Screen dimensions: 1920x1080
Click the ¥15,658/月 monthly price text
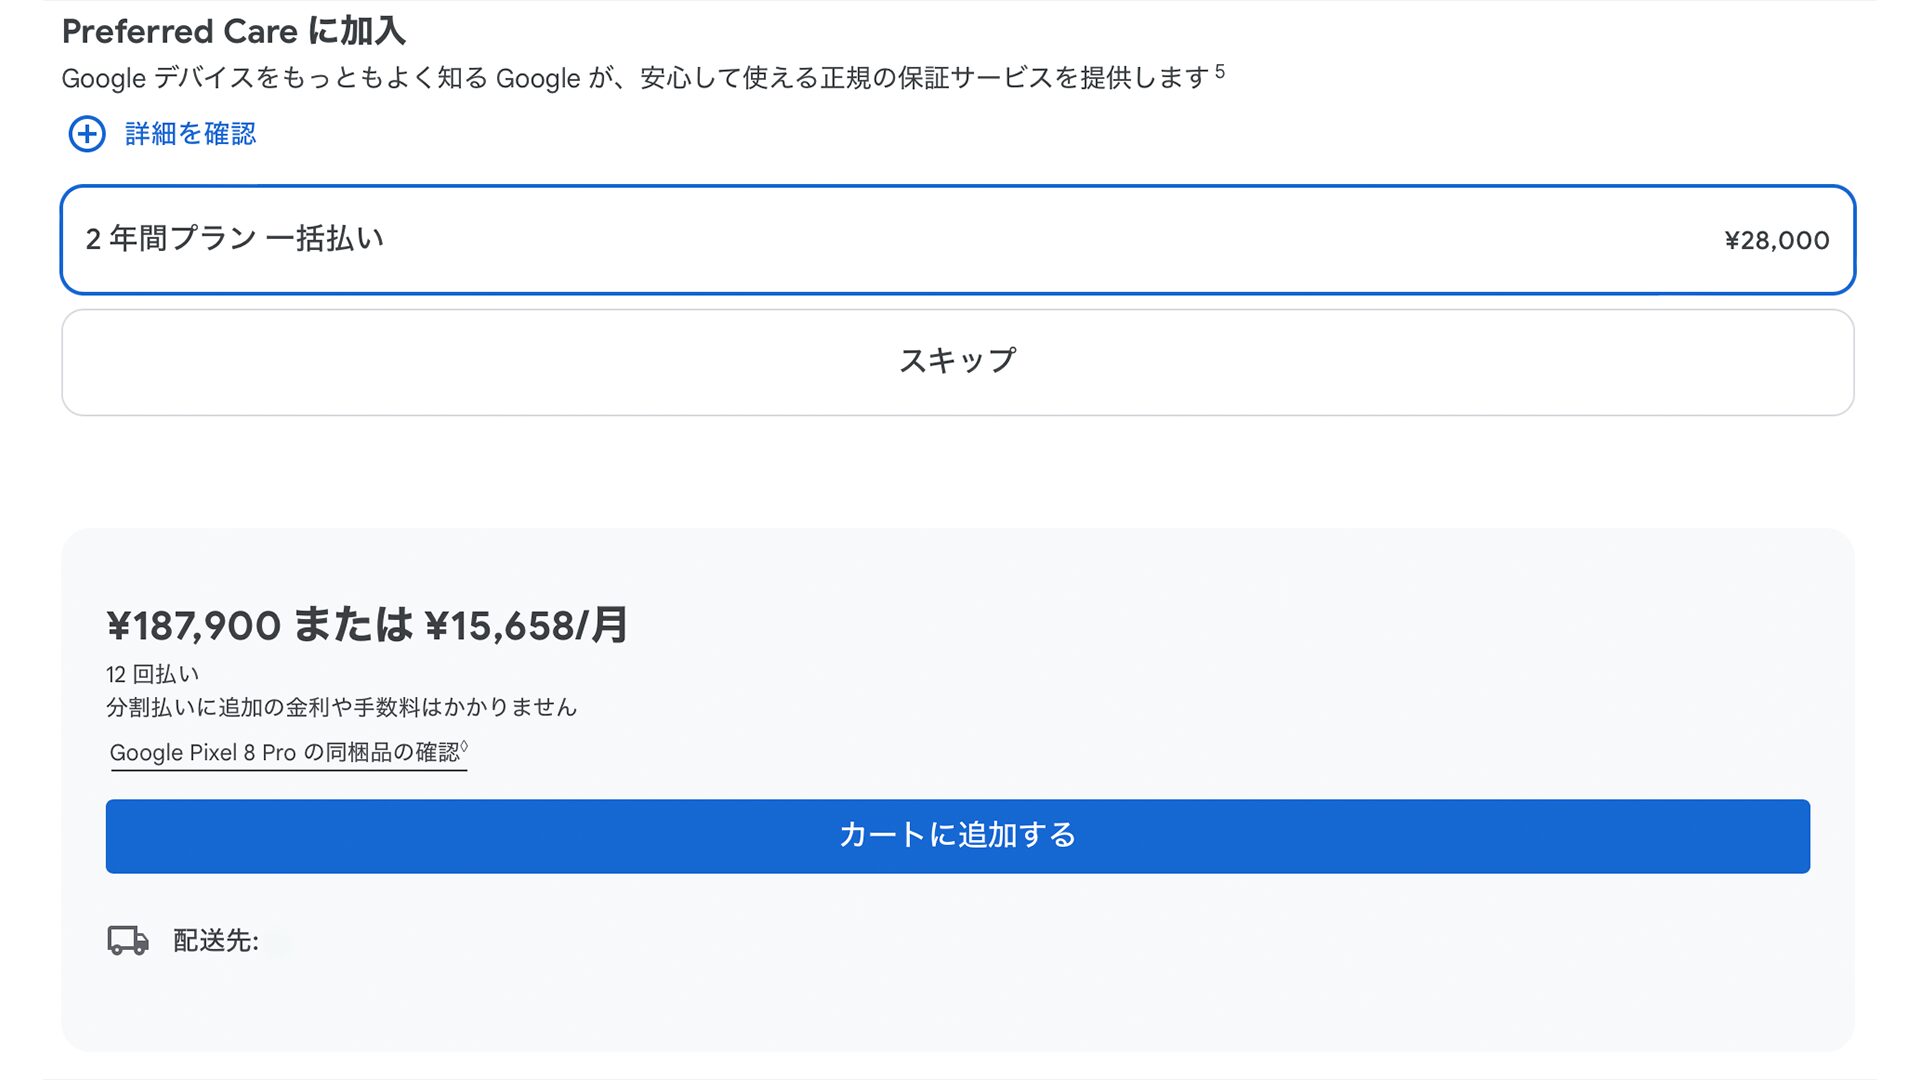527,626
